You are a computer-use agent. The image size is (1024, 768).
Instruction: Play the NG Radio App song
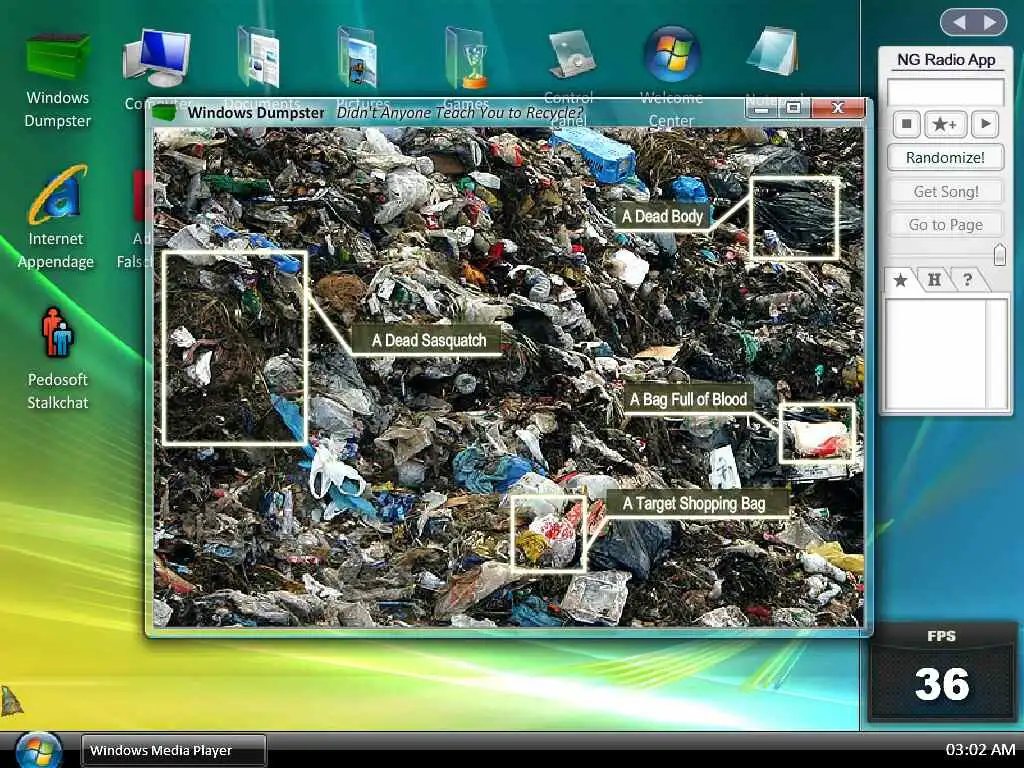985,124
